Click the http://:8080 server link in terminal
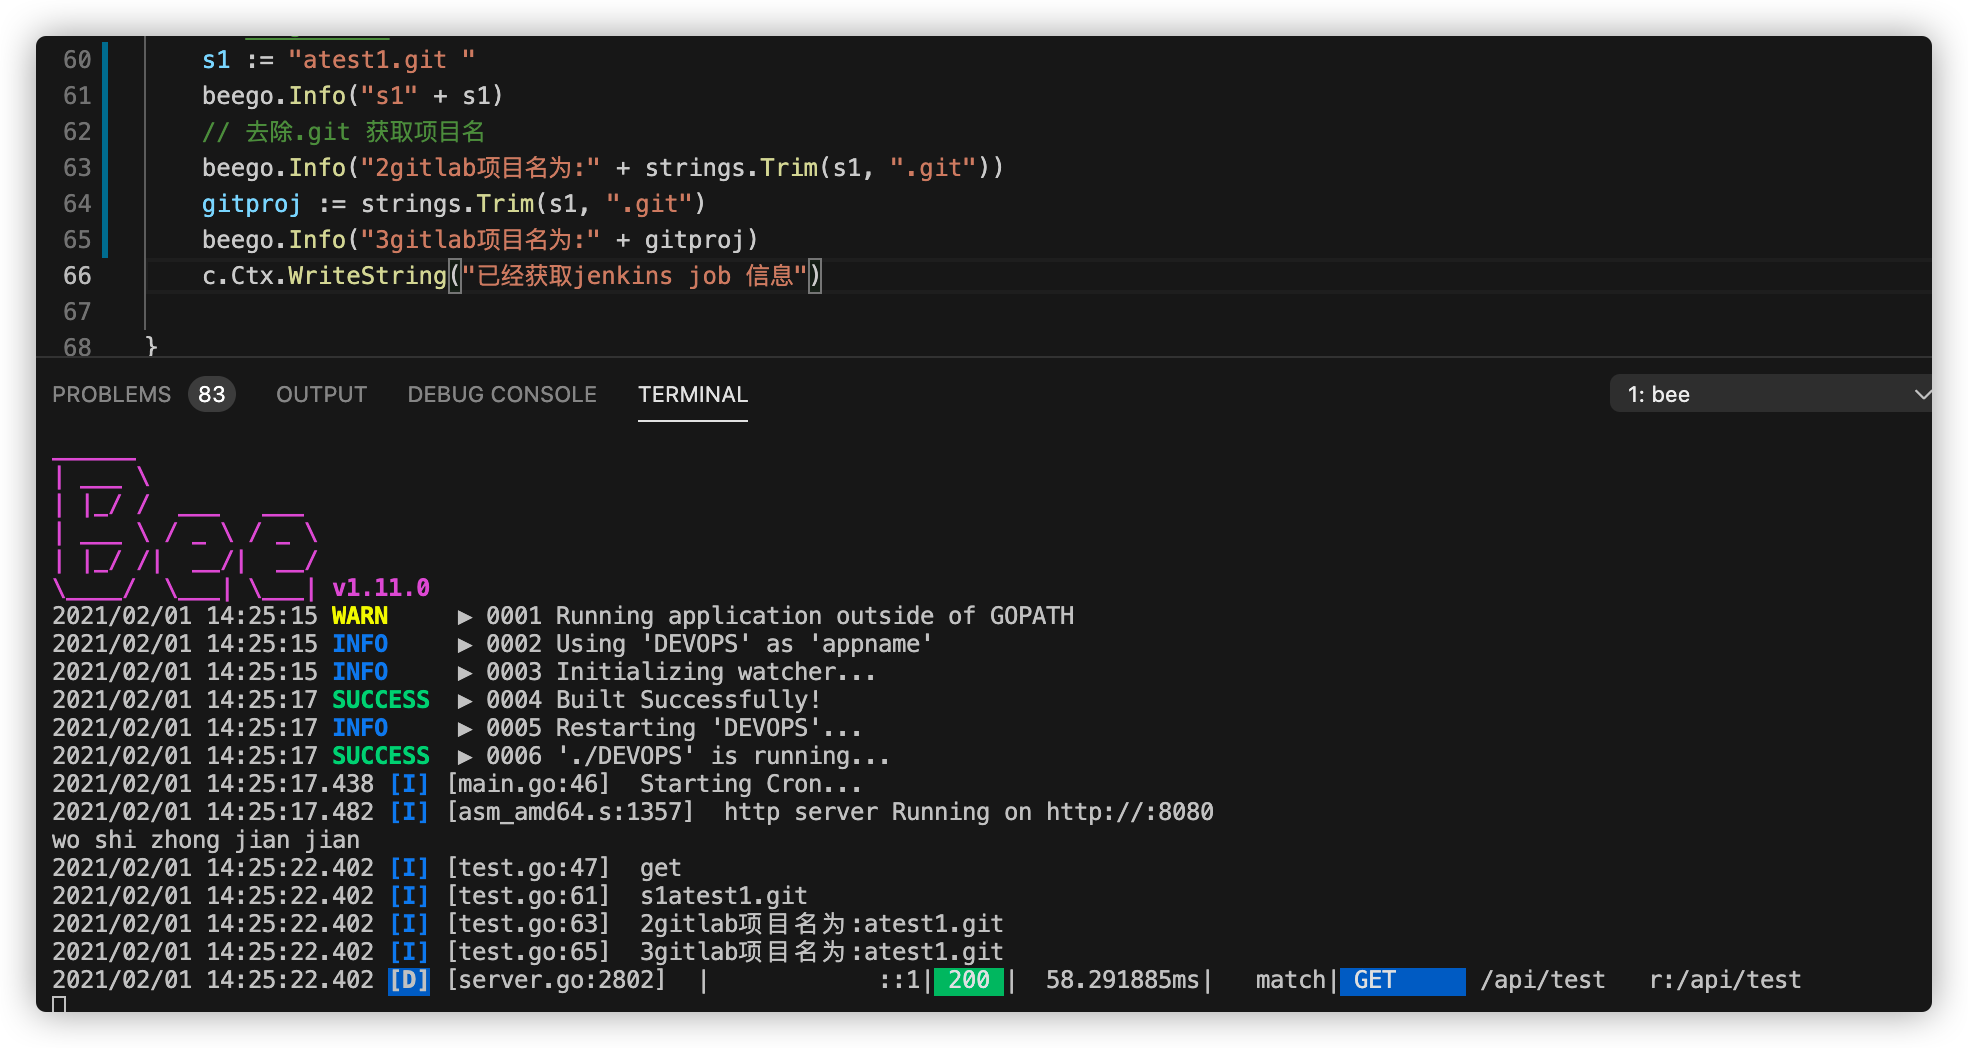1968x1048 pixels. point(1130,811)
